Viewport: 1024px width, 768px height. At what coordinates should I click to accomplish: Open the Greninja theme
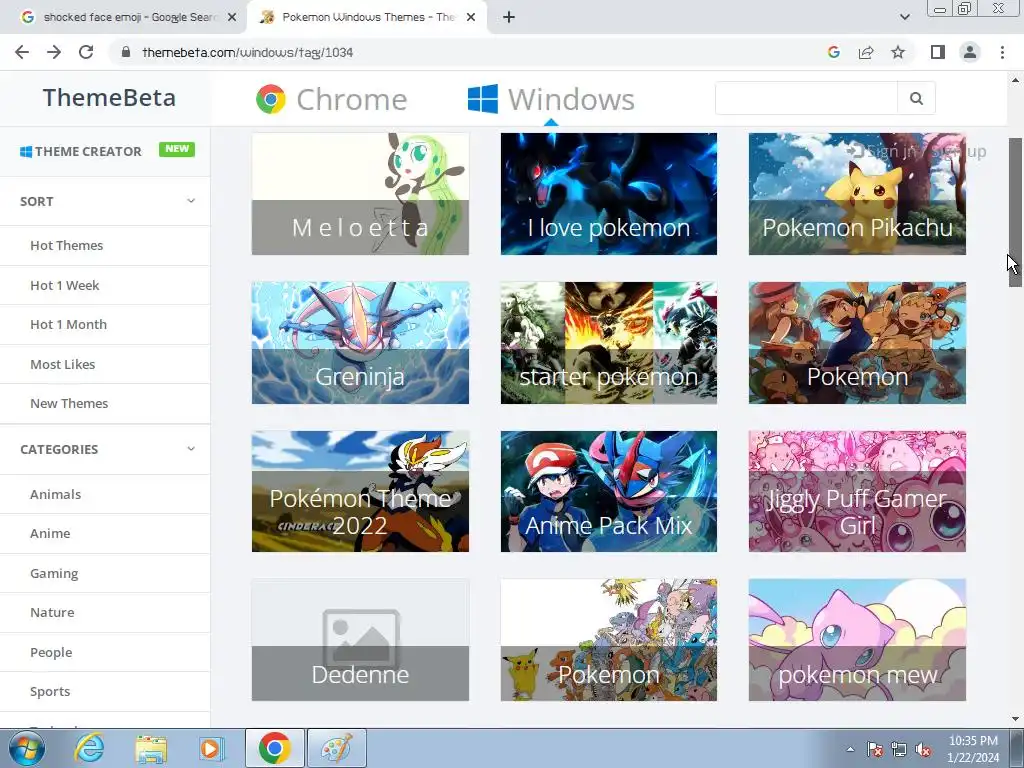(x=360, y=343)
